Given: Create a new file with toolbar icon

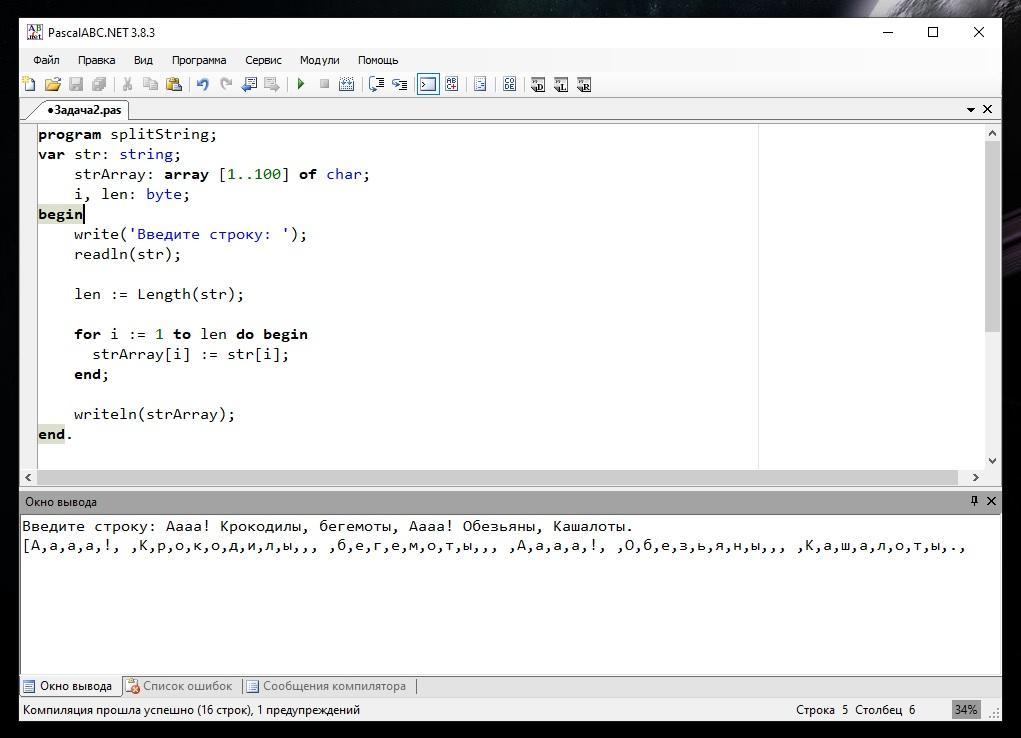Looking at the screenshot, I should point(29,85).
